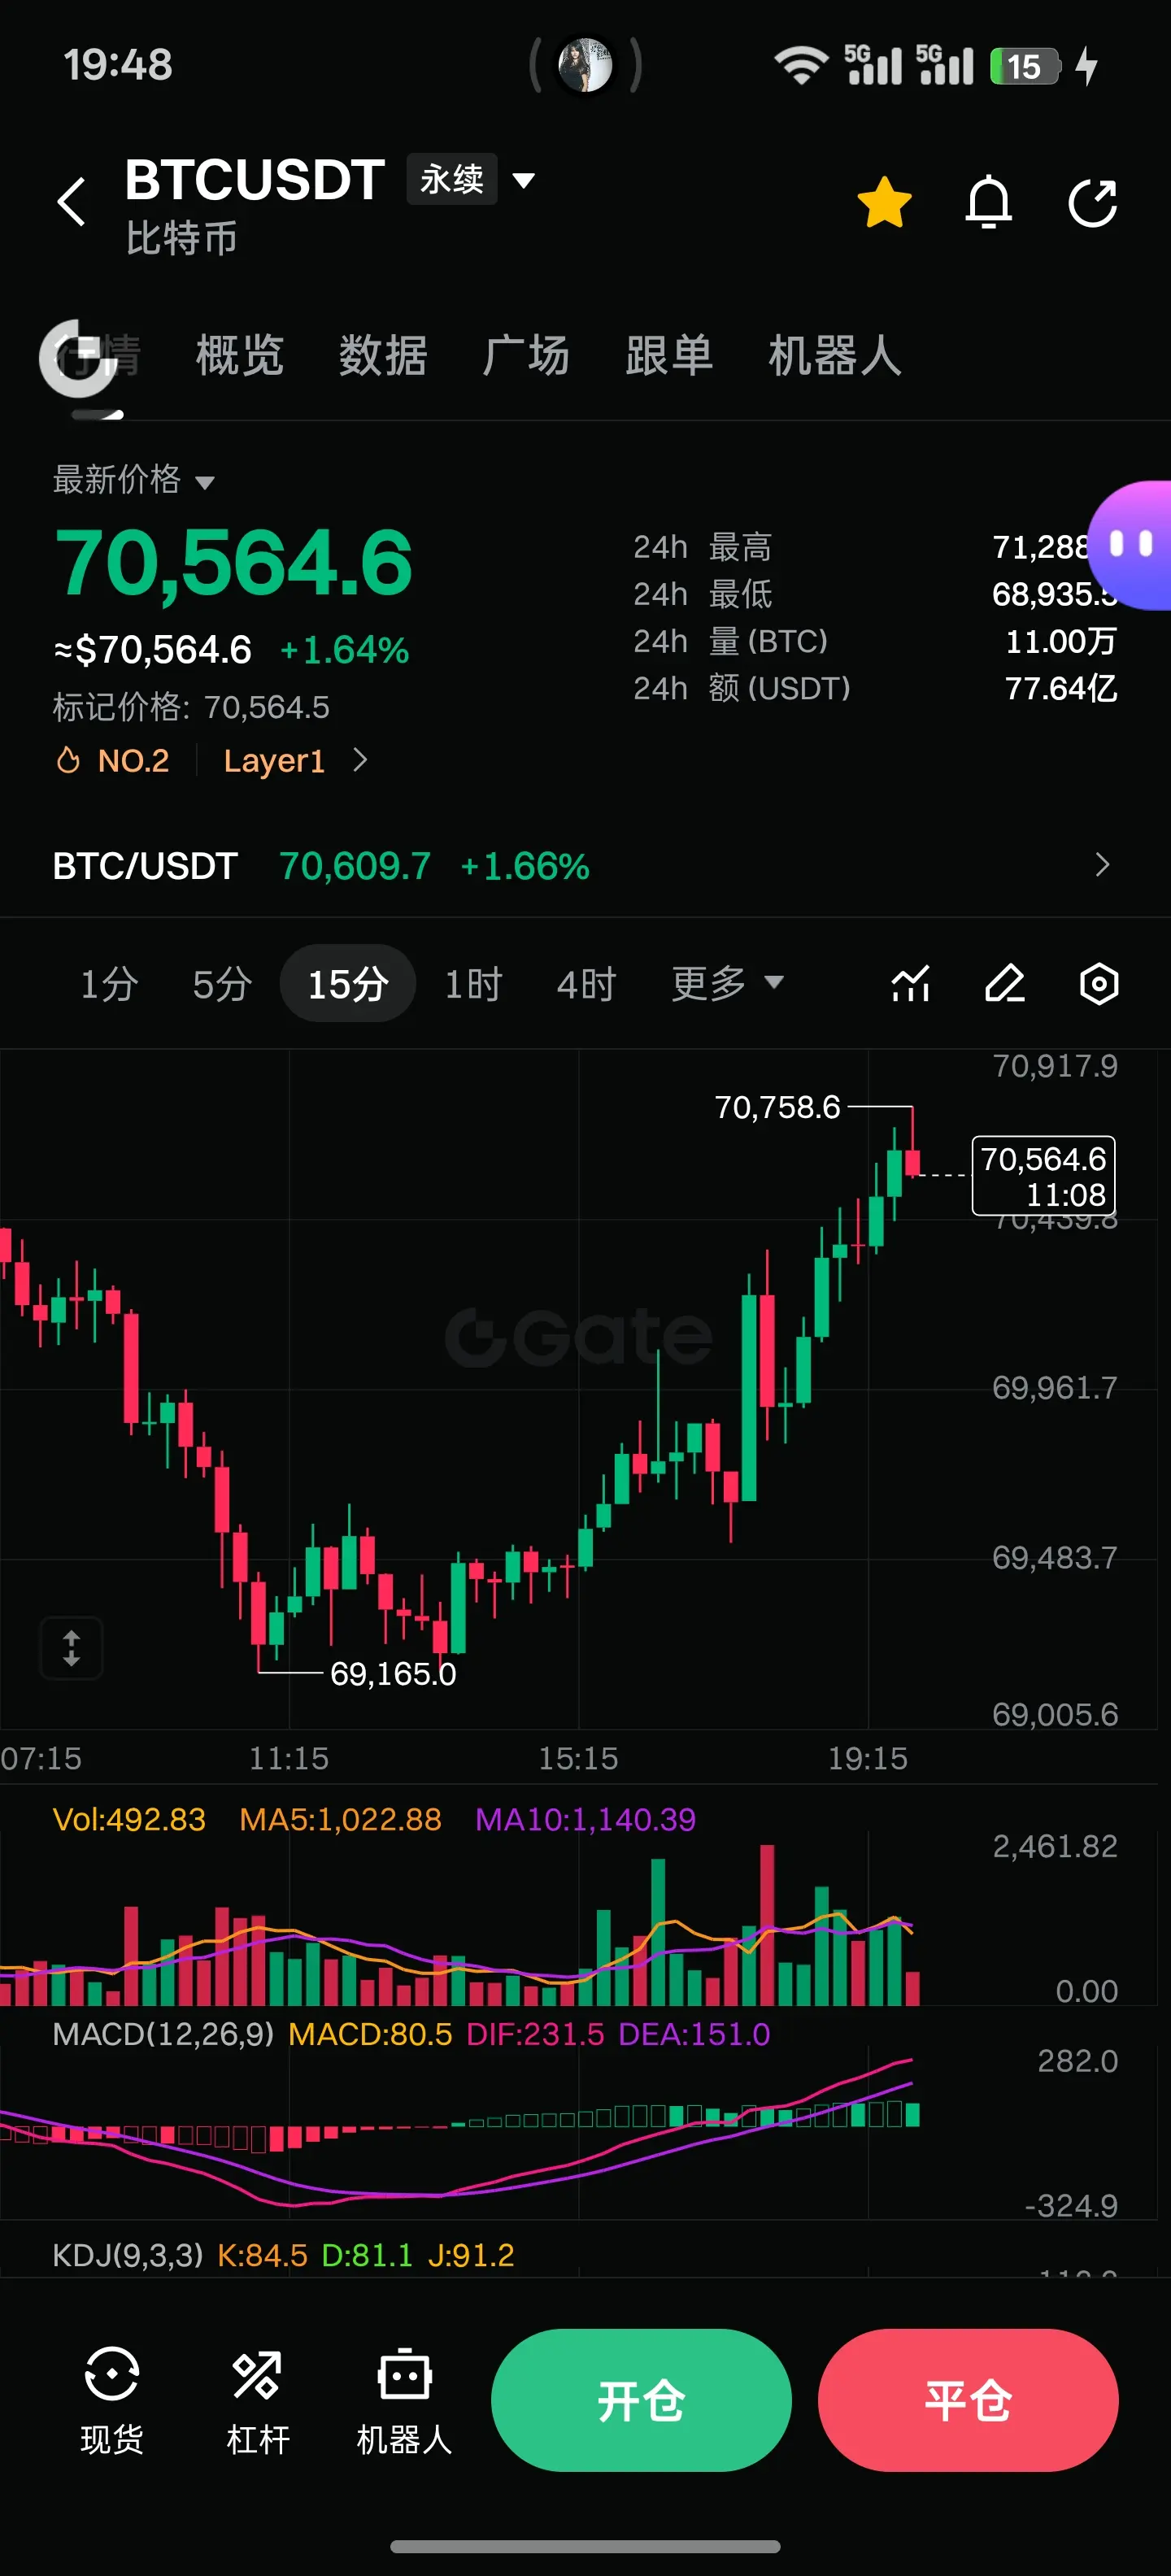The width and height of the screenshot is (1171, 2576).
Task: Open chart settings hexagon icon
Action: [1099, 984]
